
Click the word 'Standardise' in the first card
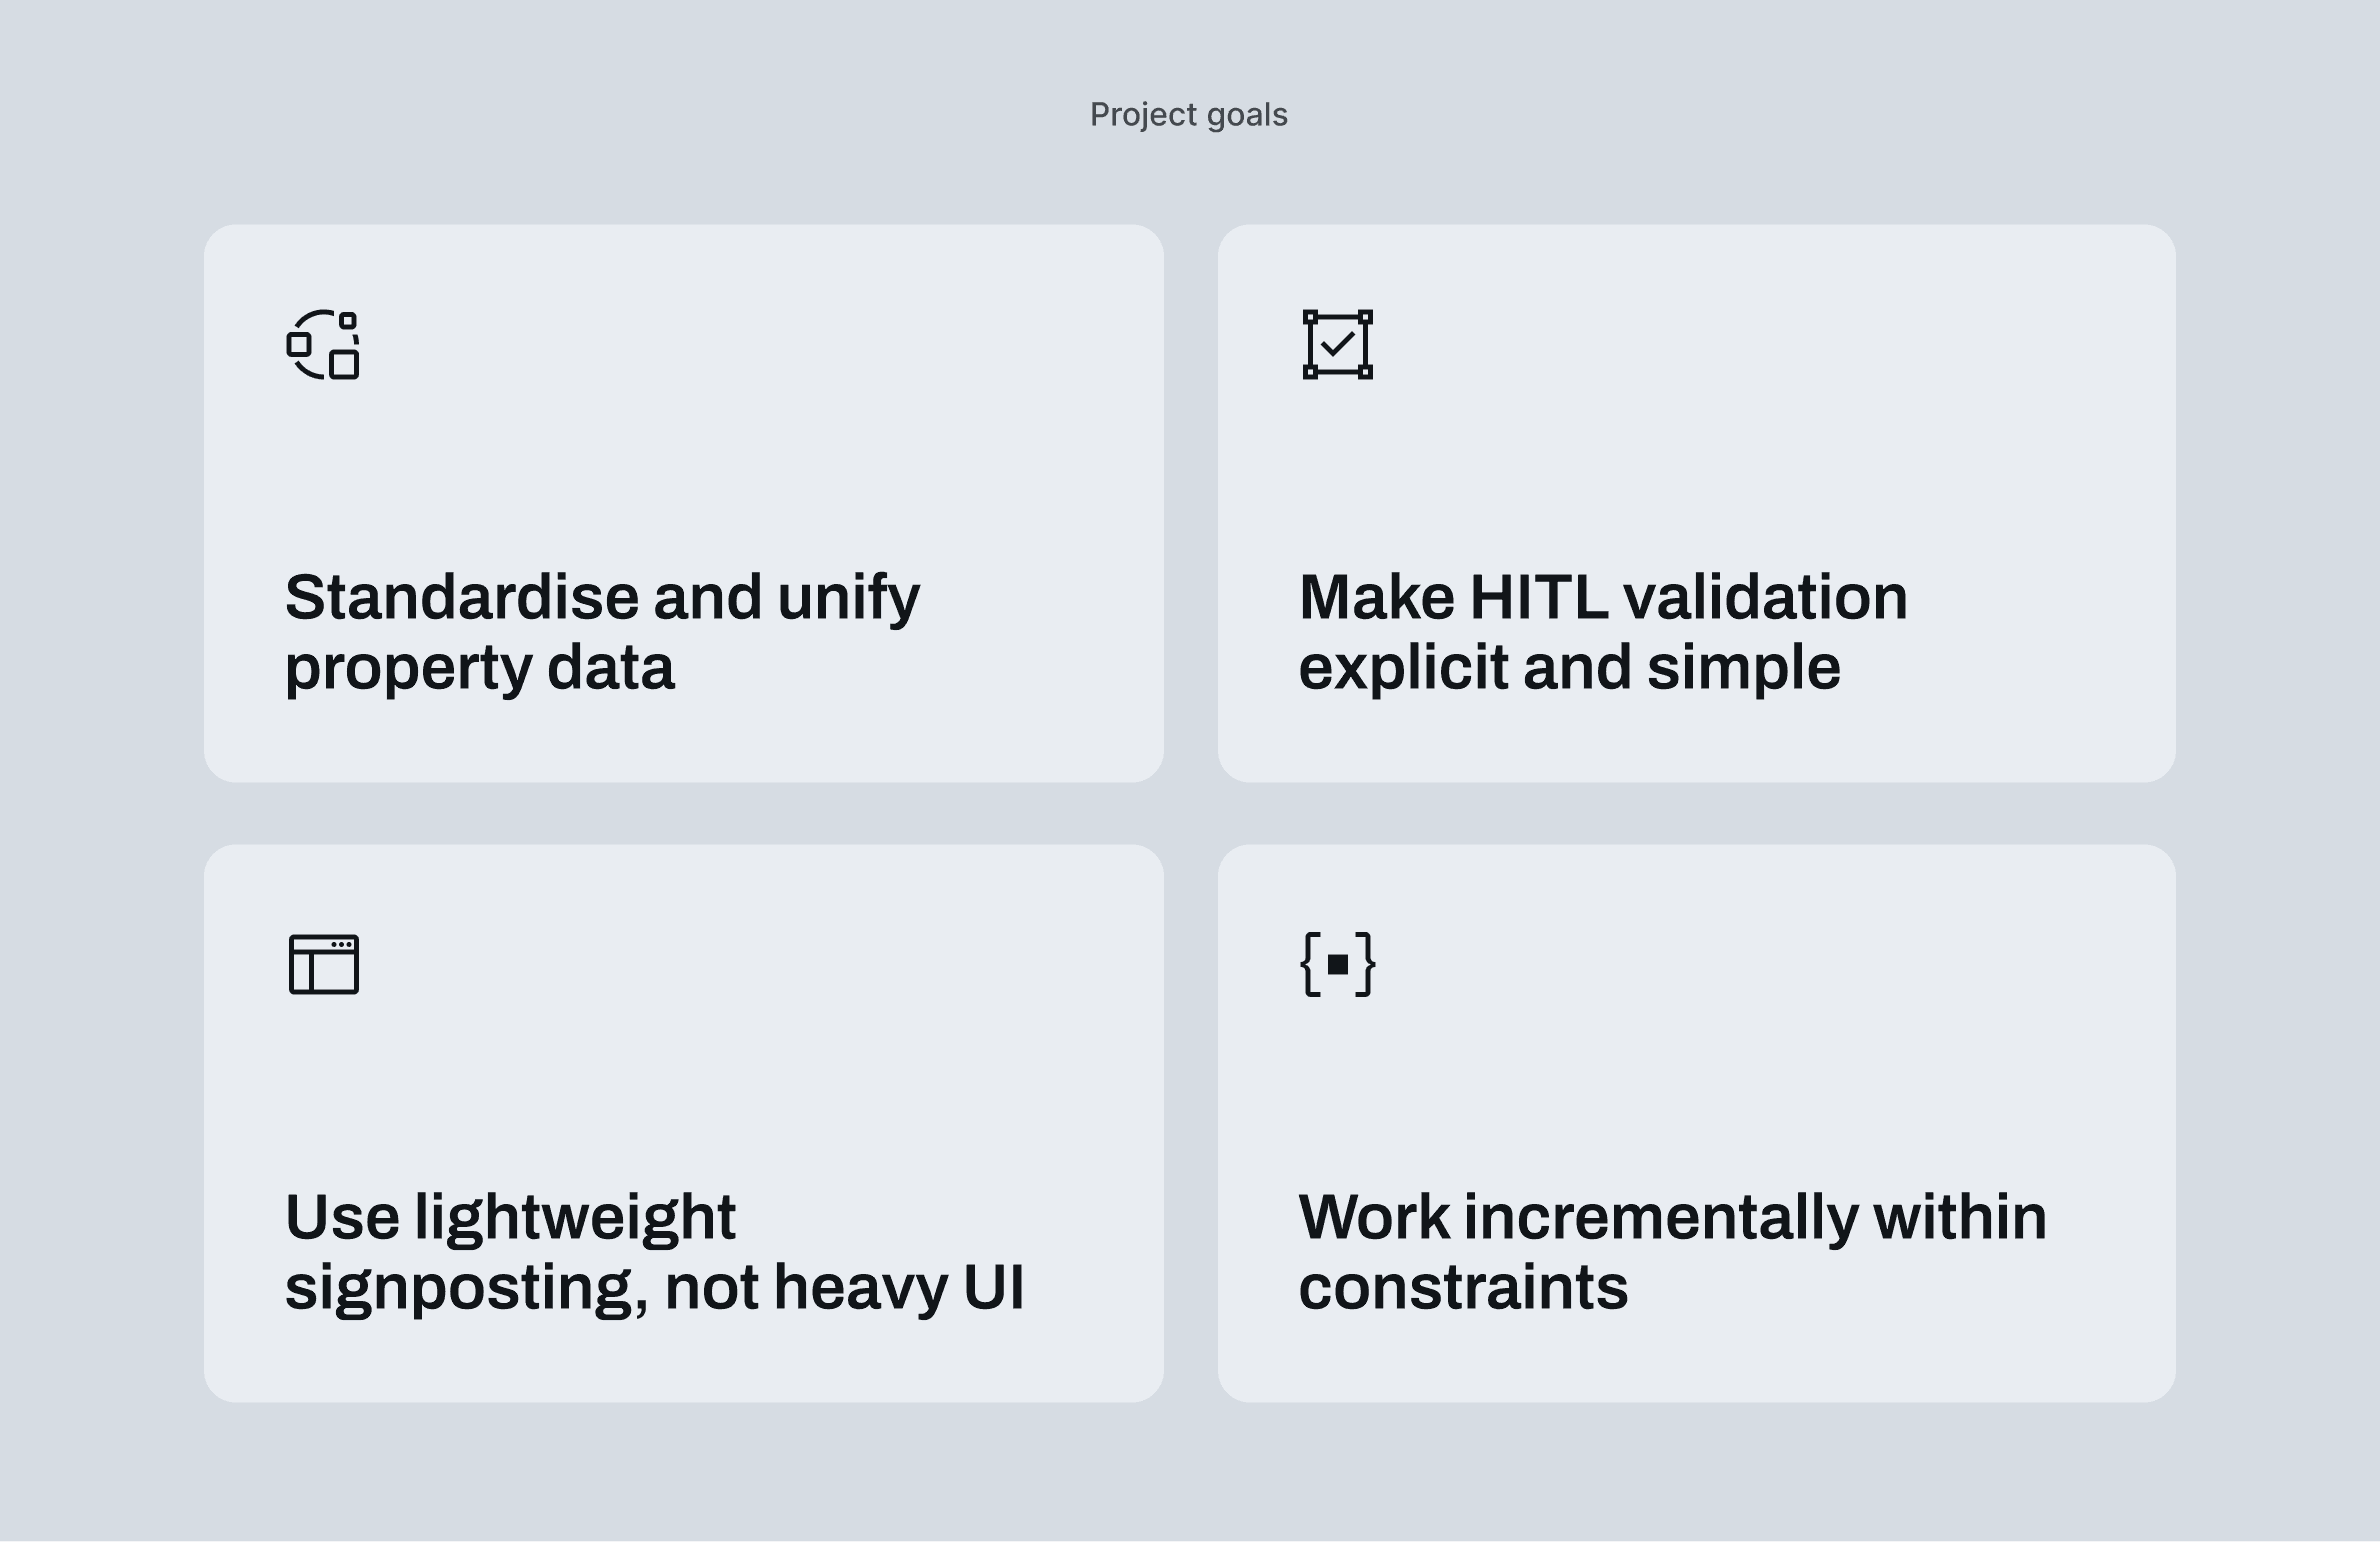coord(462,598)
